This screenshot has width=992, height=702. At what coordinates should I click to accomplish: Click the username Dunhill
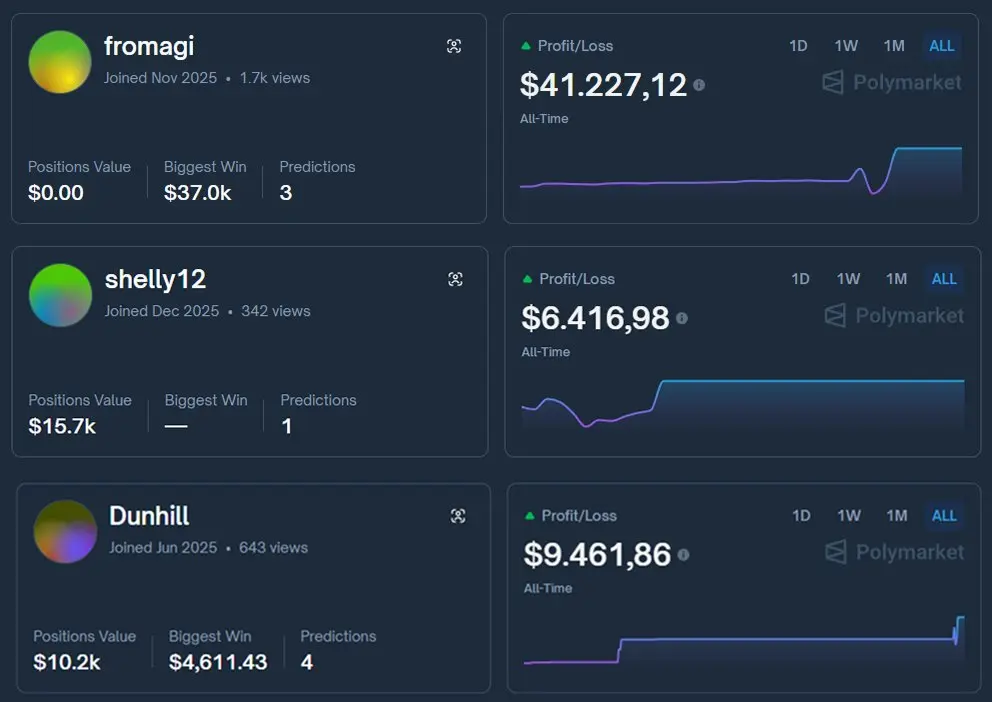coord(149,516)
